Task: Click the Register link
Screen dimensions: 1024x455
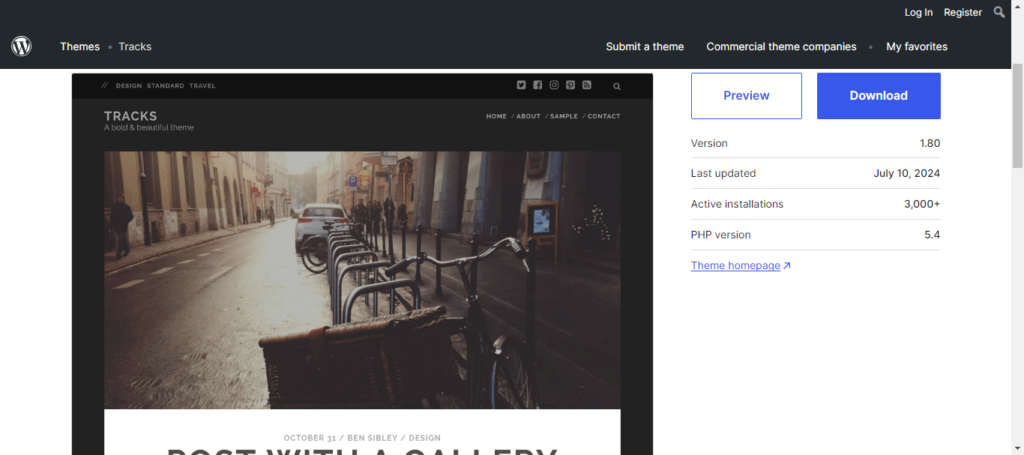Action: [963, 12]
